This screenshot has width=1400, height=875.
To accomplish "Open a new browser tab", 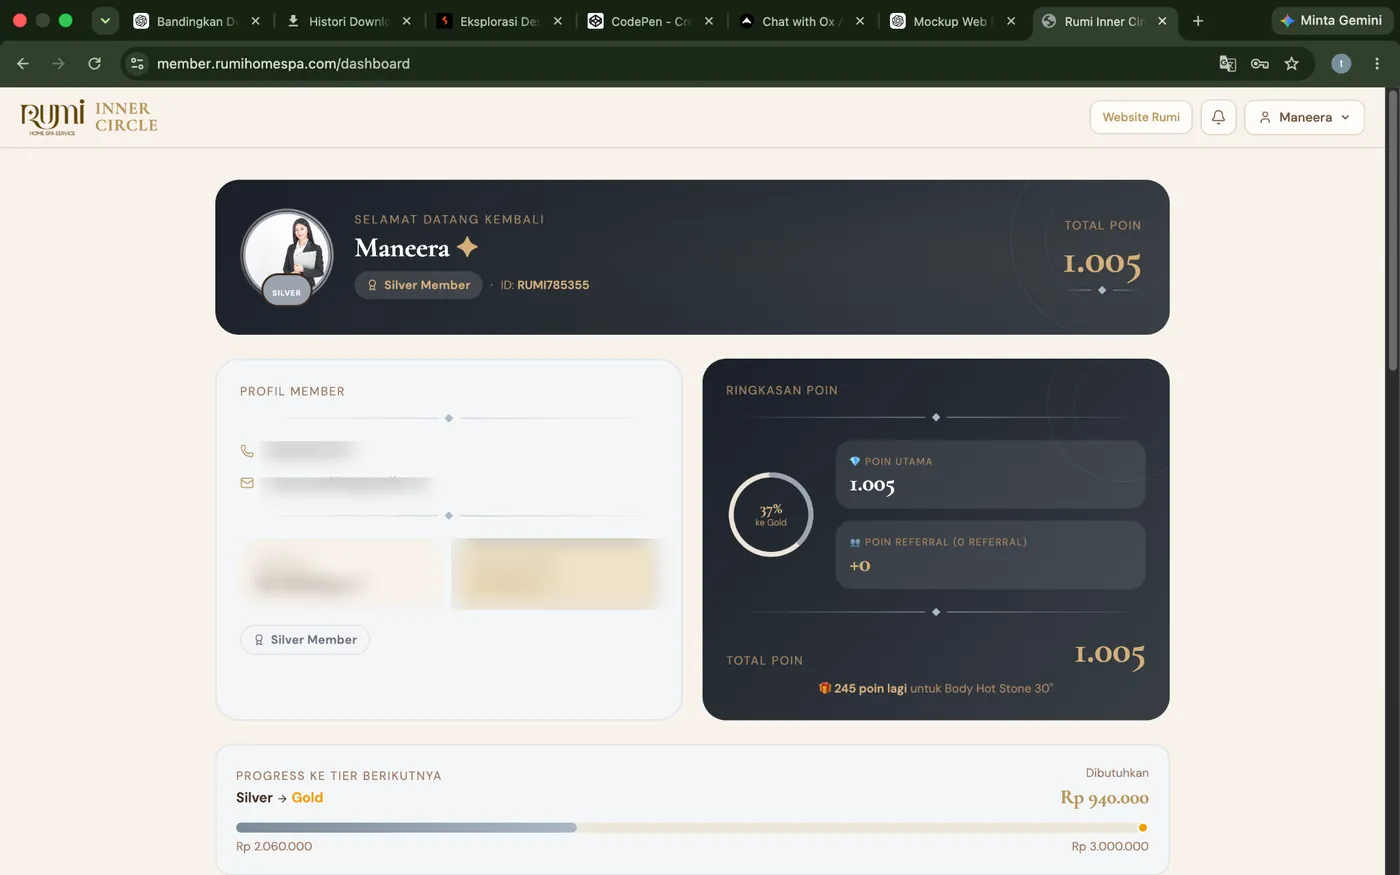I will click(x=1198, y=21).
